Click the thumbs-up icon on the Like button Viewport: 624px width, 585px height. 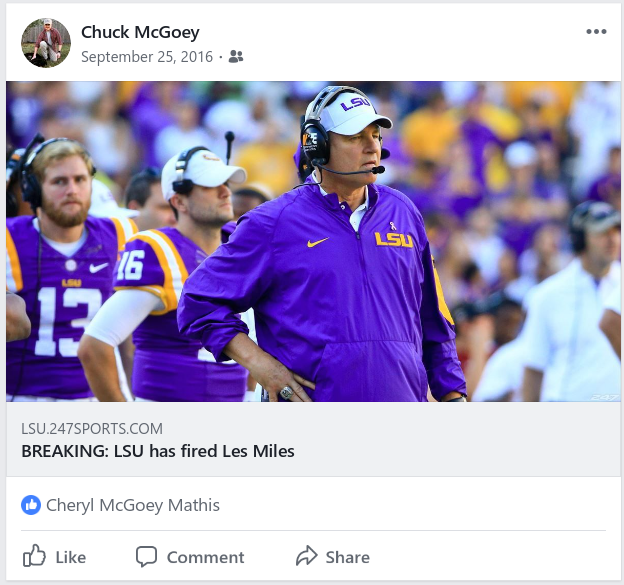[34, 556]
